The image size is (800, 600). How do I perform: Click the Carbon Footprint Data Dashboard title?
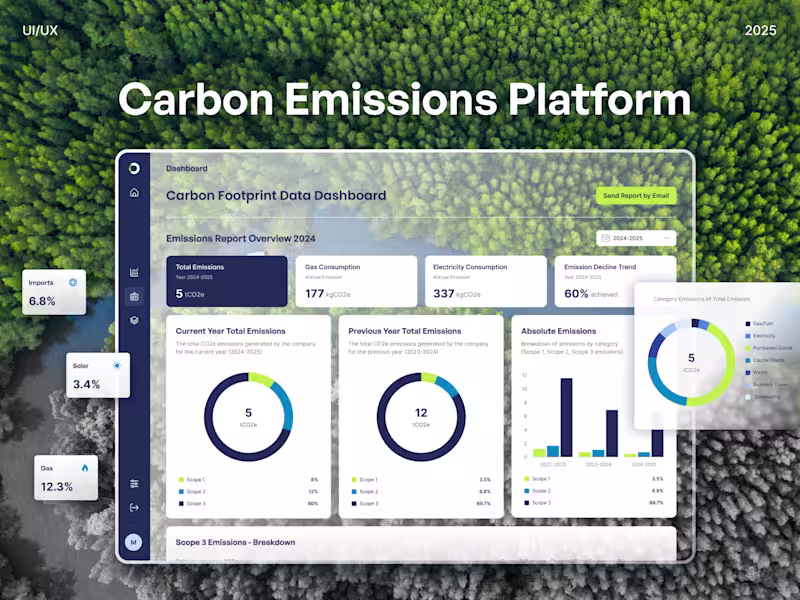pyautogui.click(x=276, y=195)
